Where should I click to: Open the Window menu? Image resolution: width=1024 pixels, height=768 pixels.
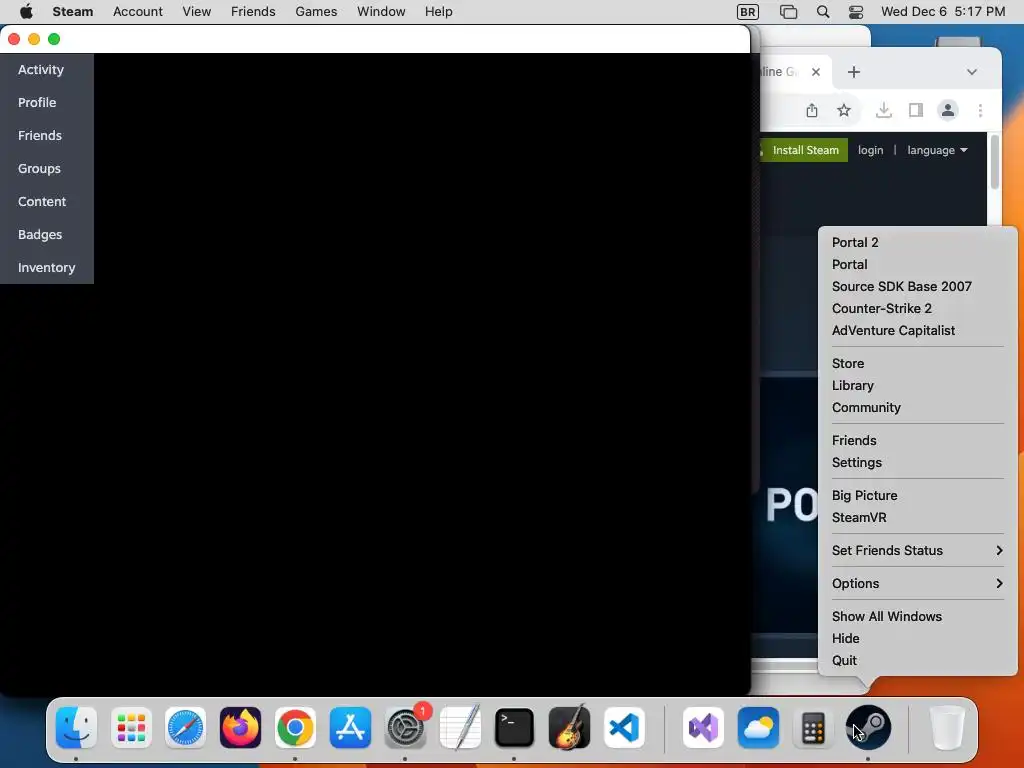[381, 12]
